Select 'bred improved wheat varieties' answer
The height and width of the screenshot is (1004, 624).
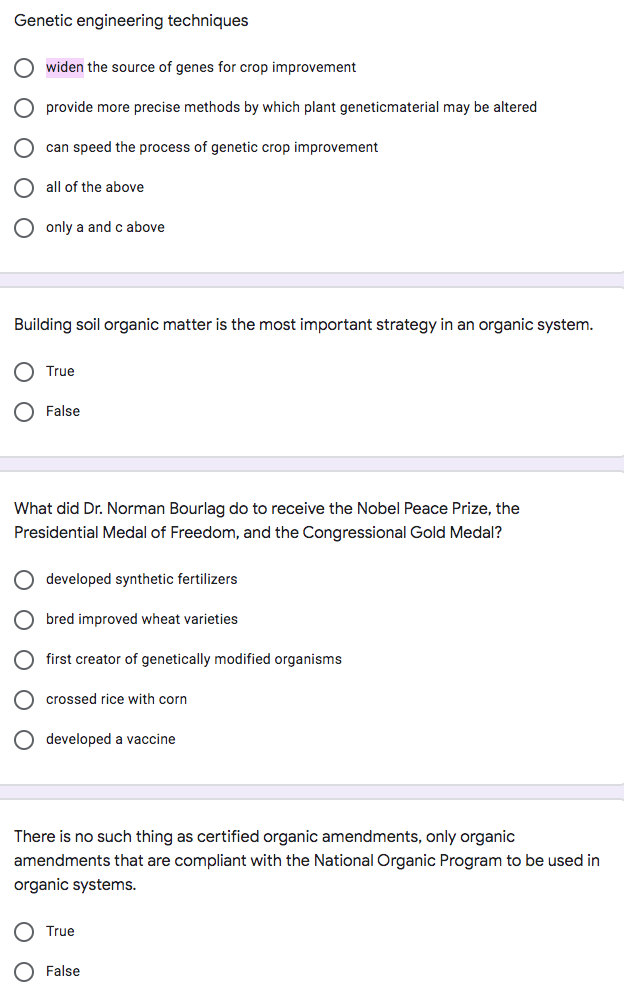coord(23,620)
